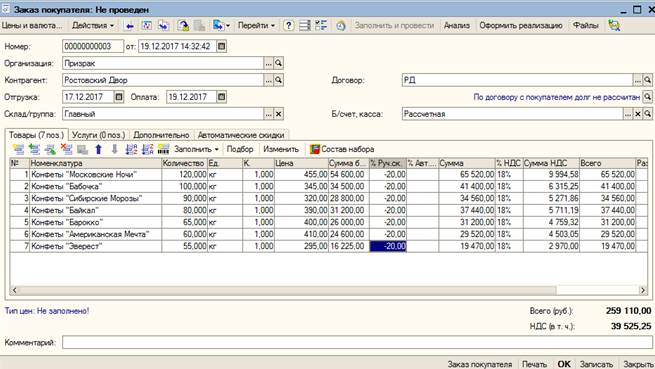
Task: Click the magnifier beside the debt-not-calculated link
Action: 647,97
